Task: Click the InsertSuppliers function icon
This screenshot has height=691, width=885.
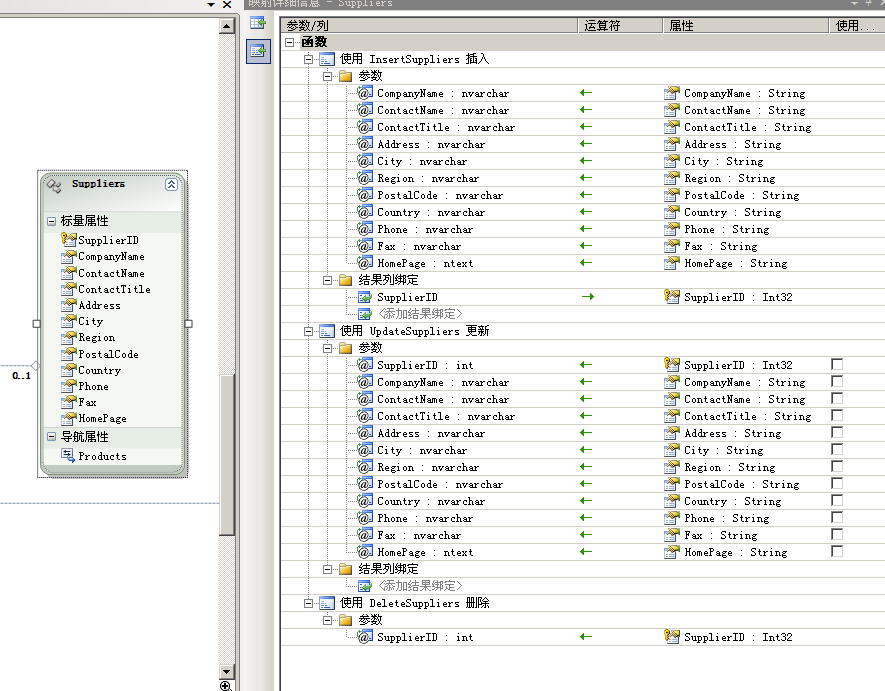Action: coord(327,59)
